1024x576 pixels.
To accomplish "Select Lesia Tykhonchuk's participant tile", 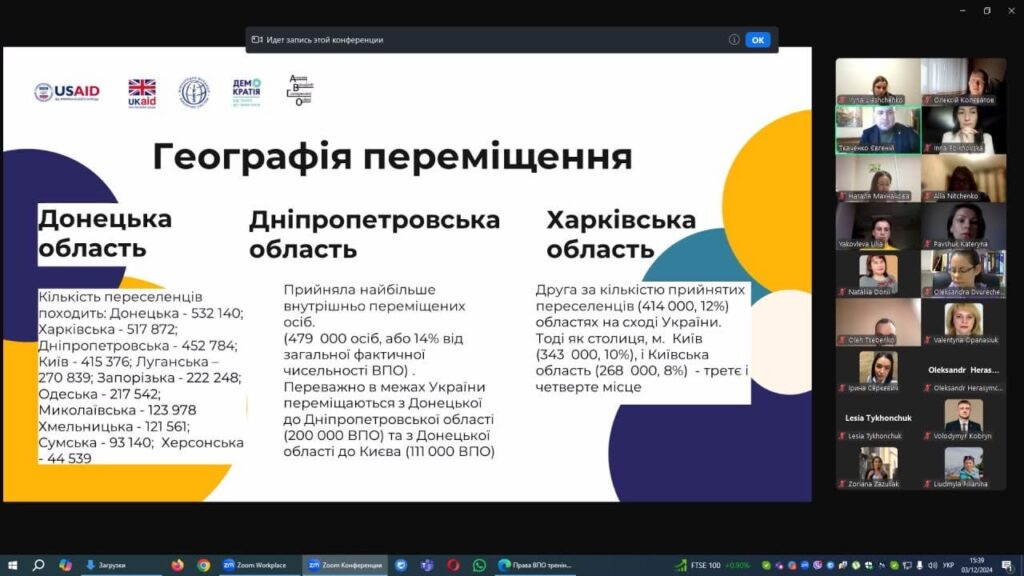I will pos(877,419).
